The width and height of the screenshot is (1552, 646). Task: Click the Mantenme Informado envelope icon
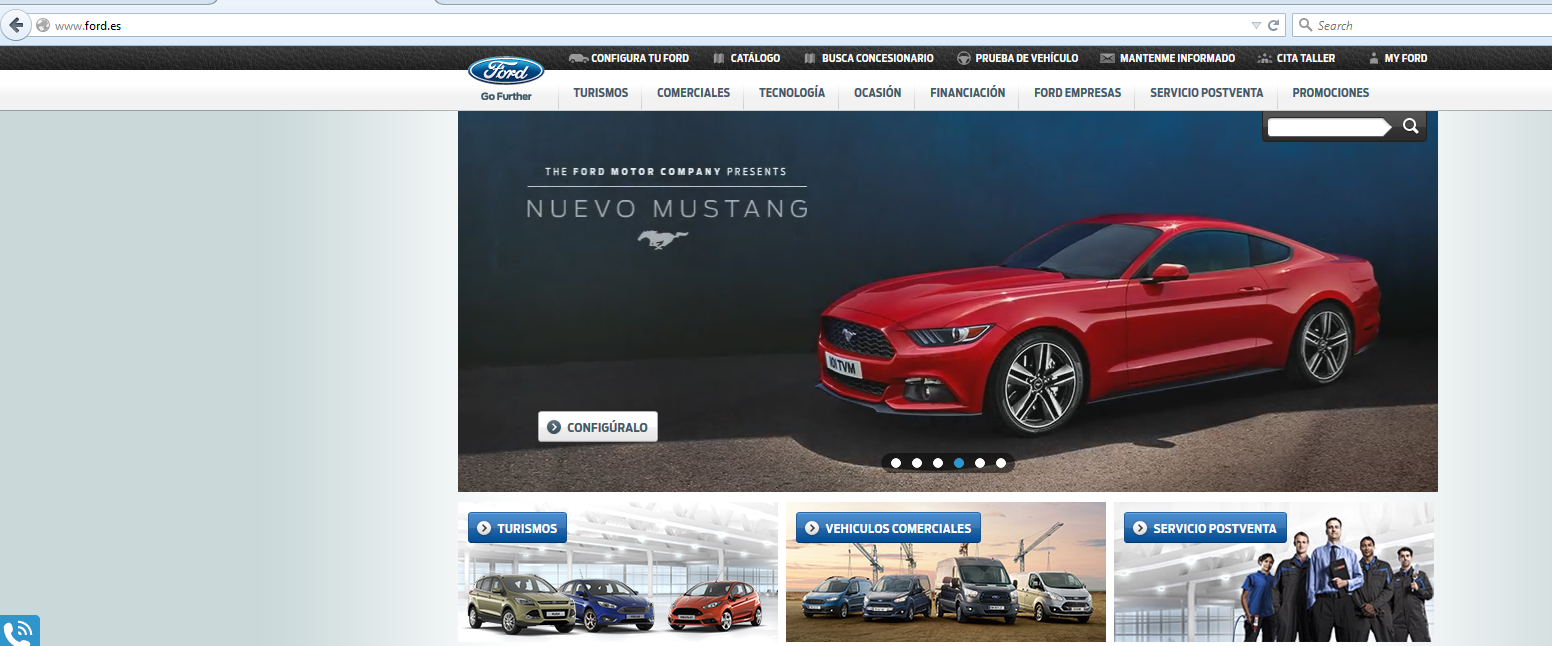1107,58
